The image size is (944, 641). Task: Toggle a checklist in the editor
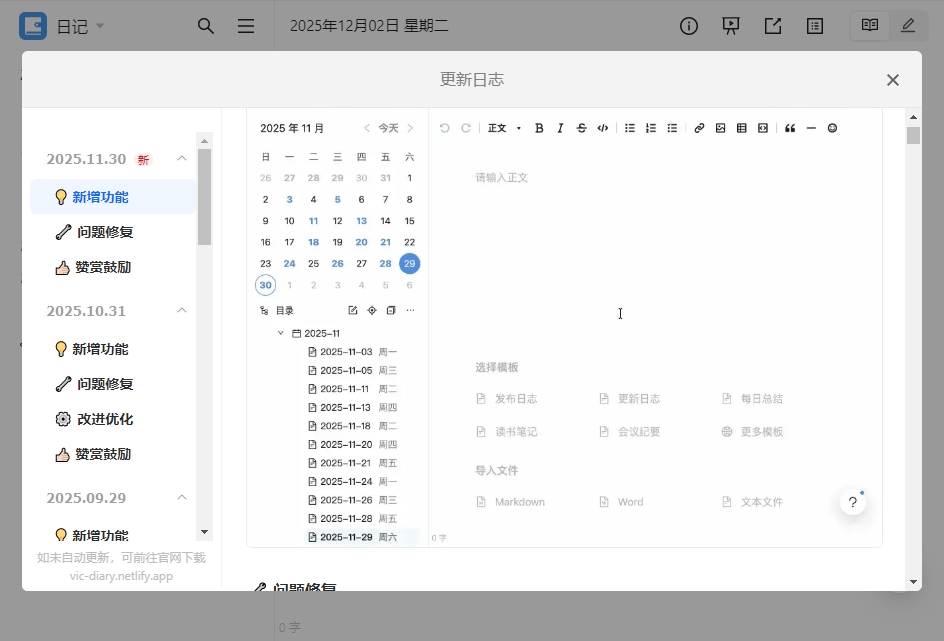(672, 128)
